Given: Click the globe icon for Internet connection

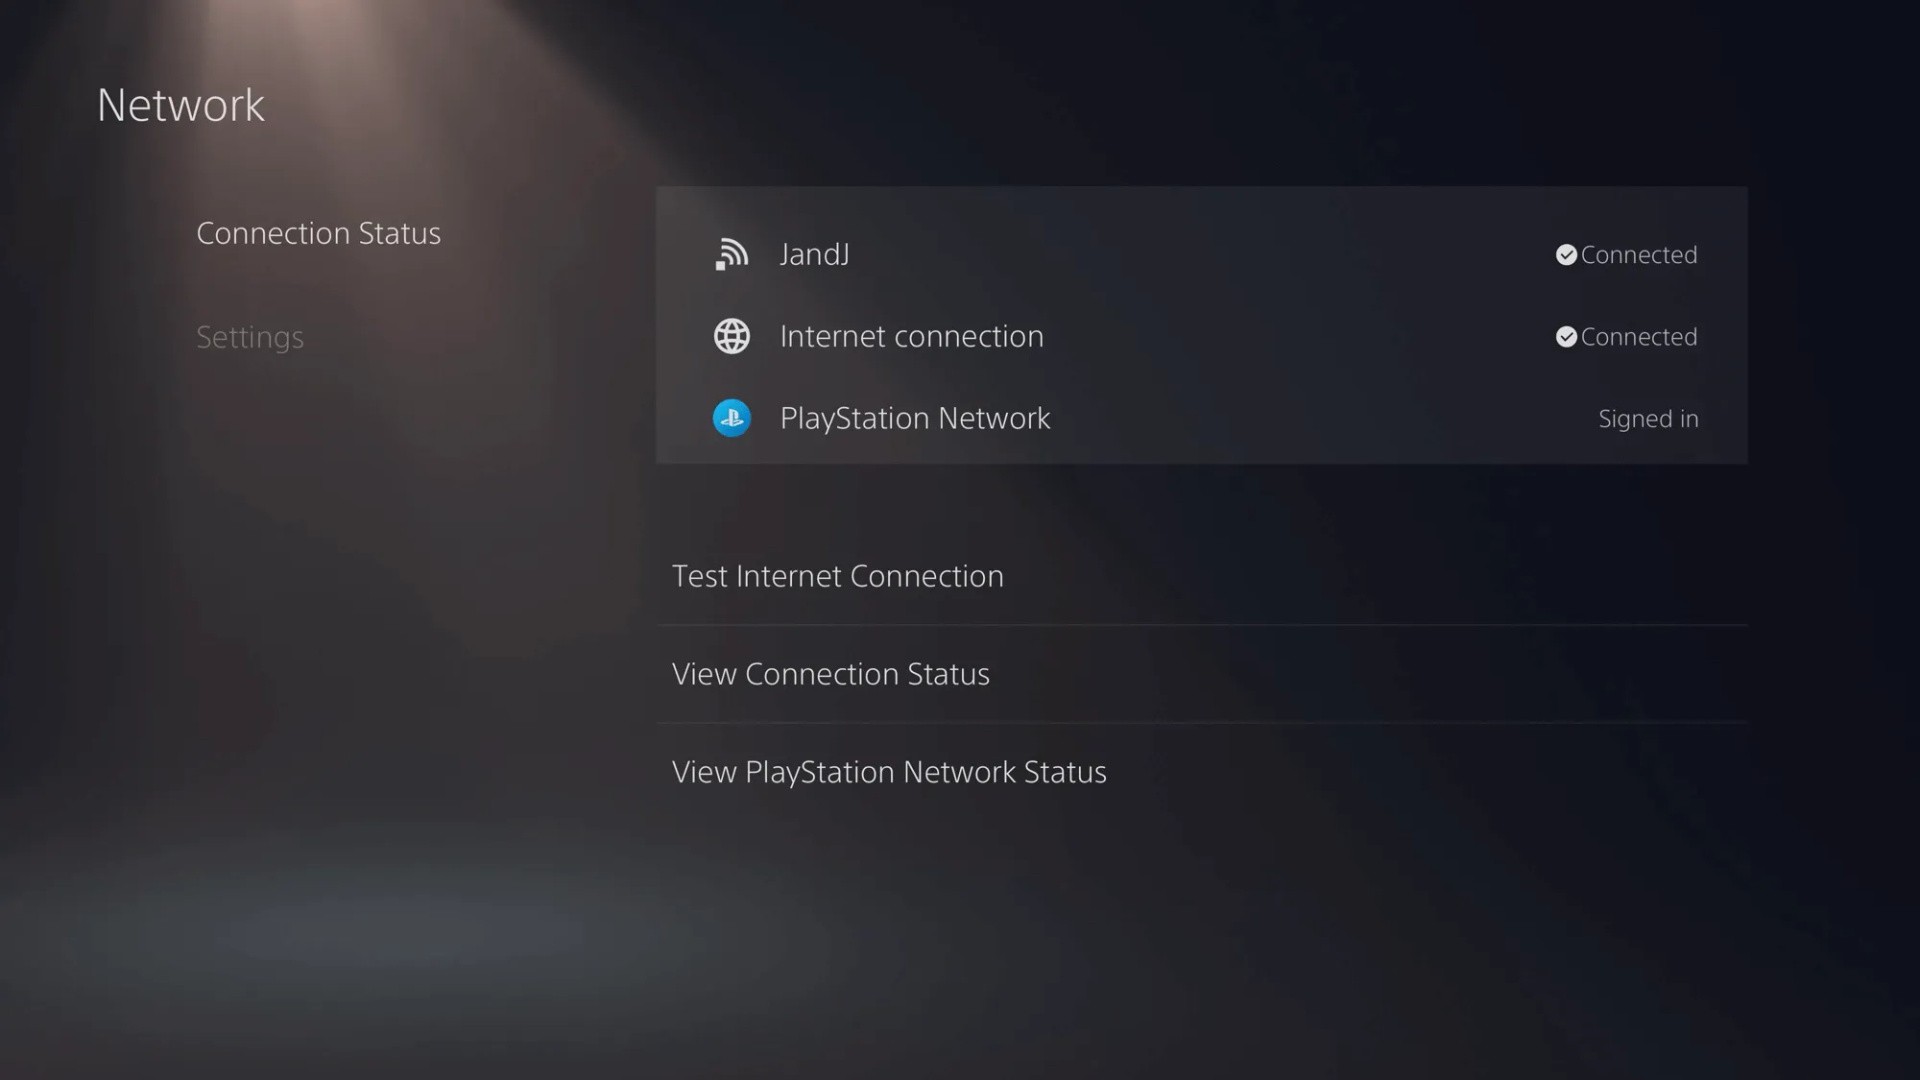Looking at the screenshot, I should pyautogui.click(x=731, y=336).
